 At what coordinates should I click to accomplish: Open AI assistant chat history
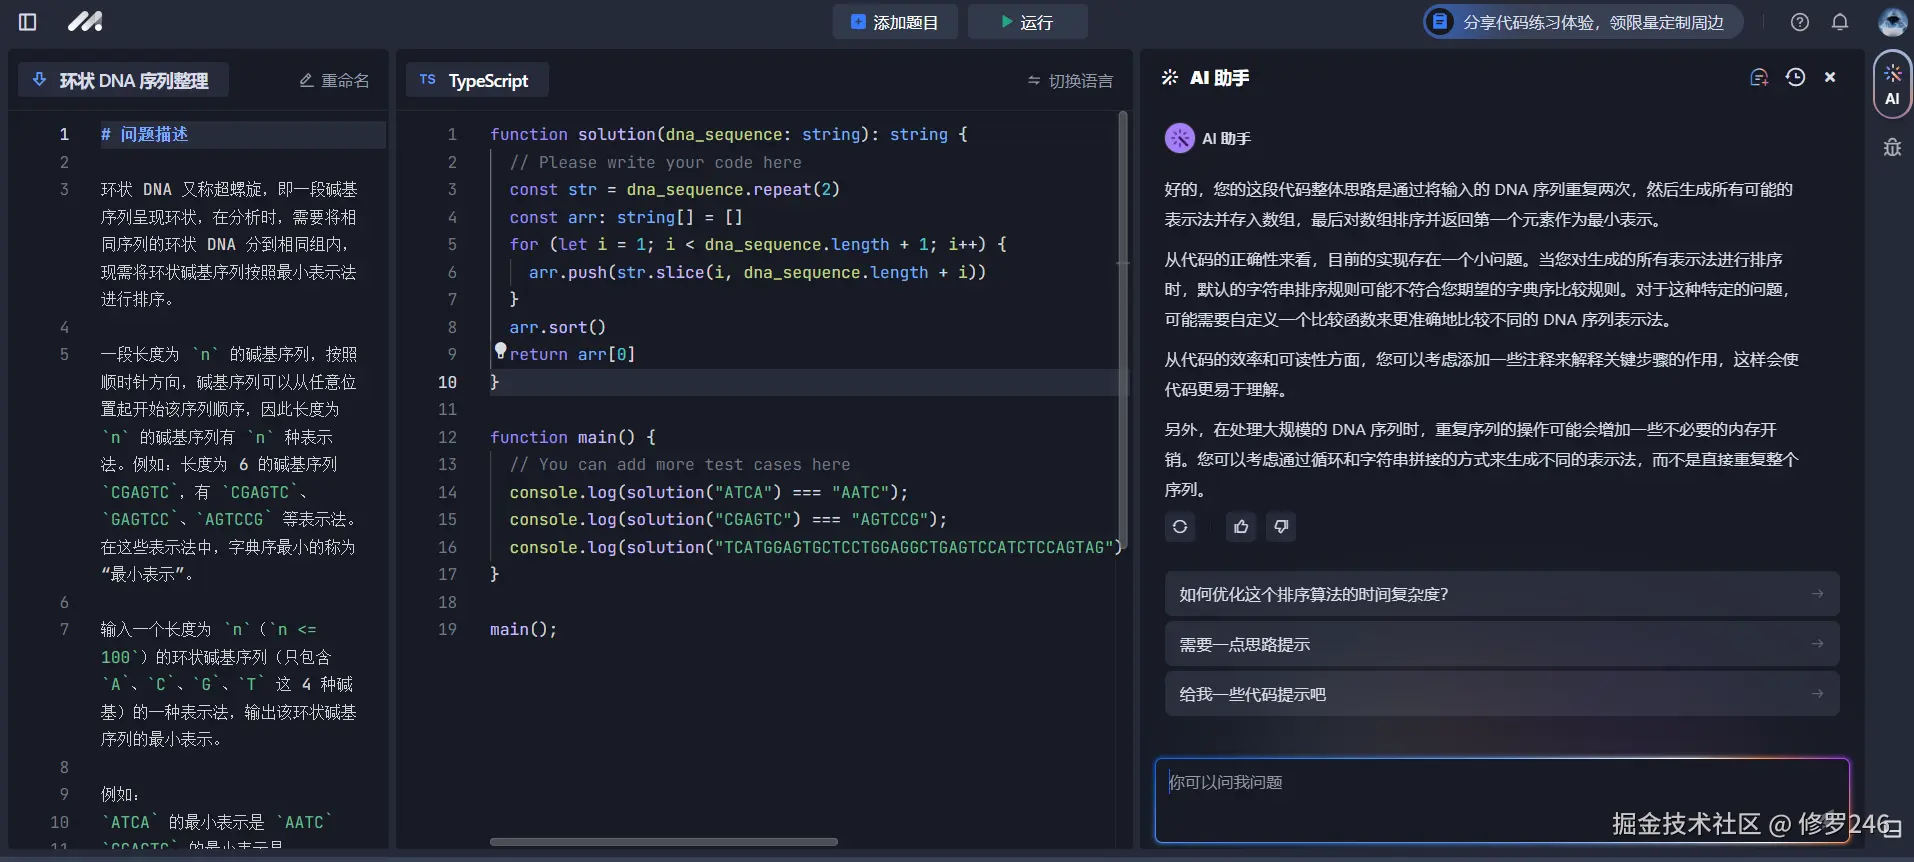pyautogui.click(x=1795, y=78)
